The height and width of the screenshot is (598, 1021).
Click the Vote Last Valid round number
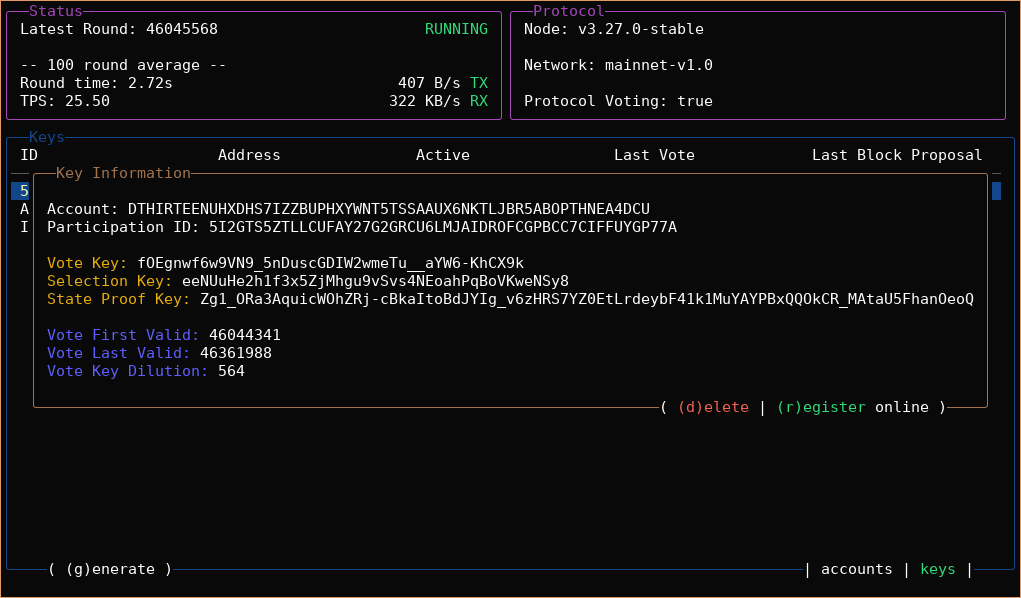point(235,353)
